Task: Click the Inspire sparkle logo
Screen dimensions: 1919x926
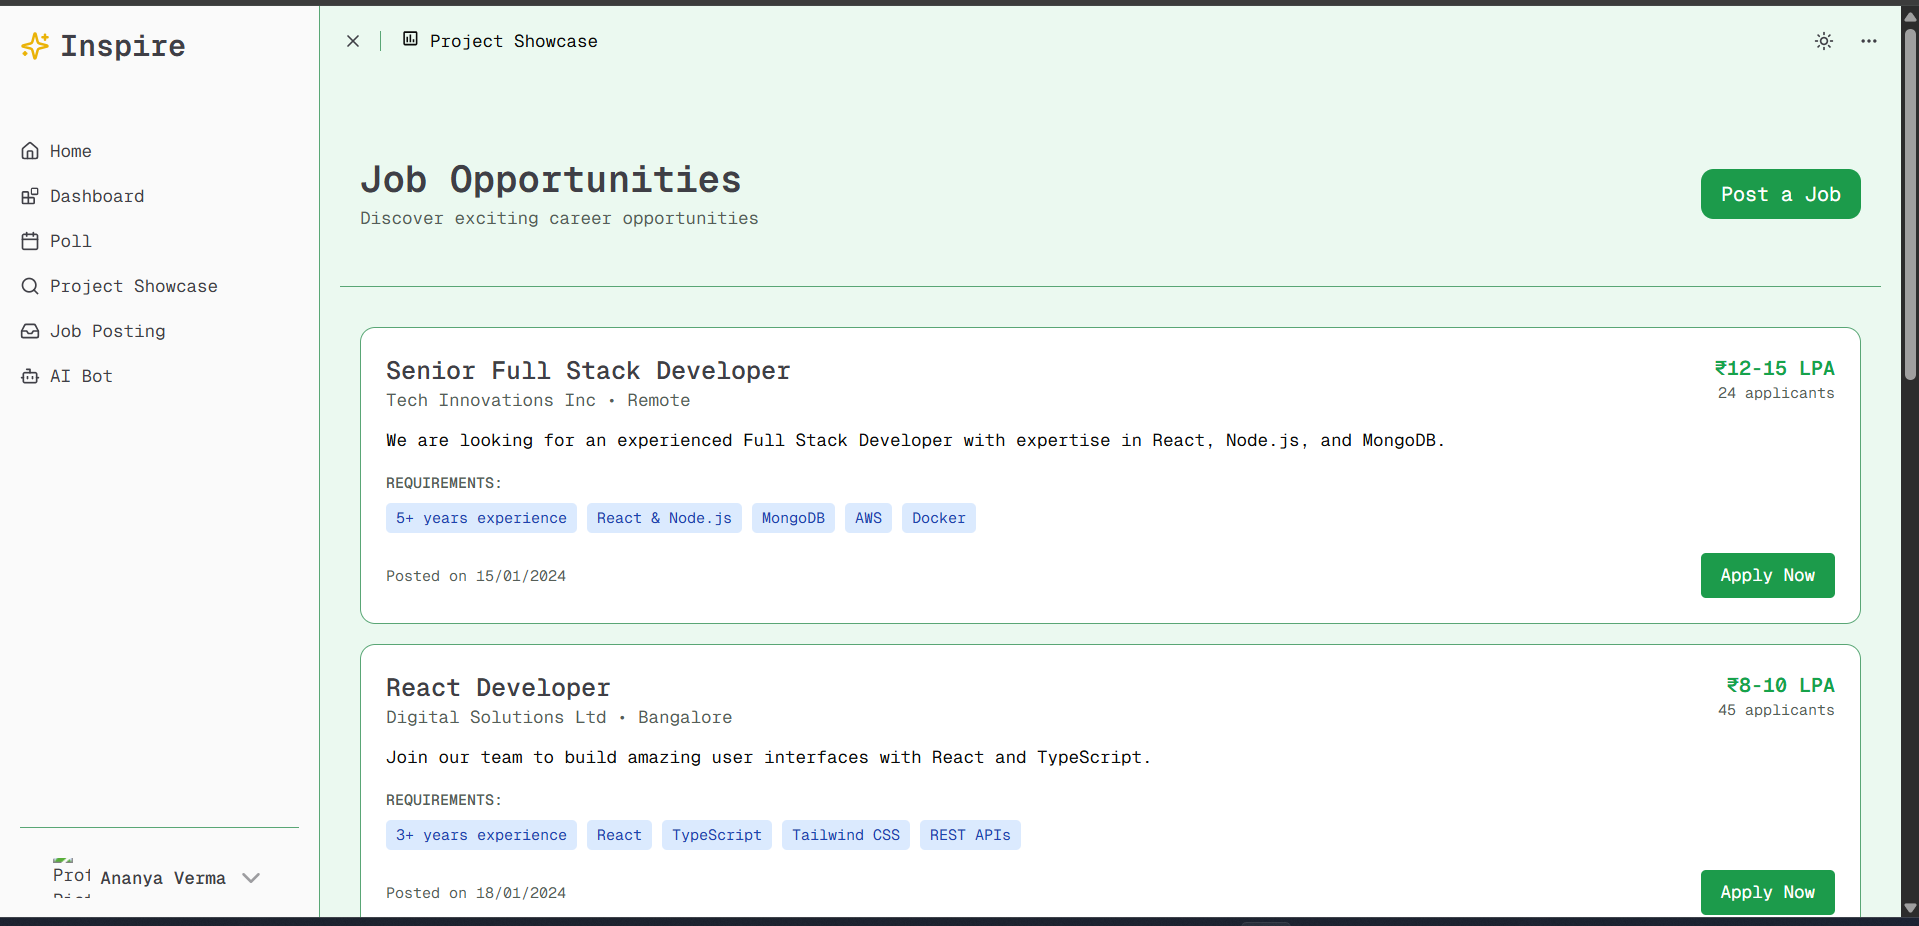Action: pos(34,45)
